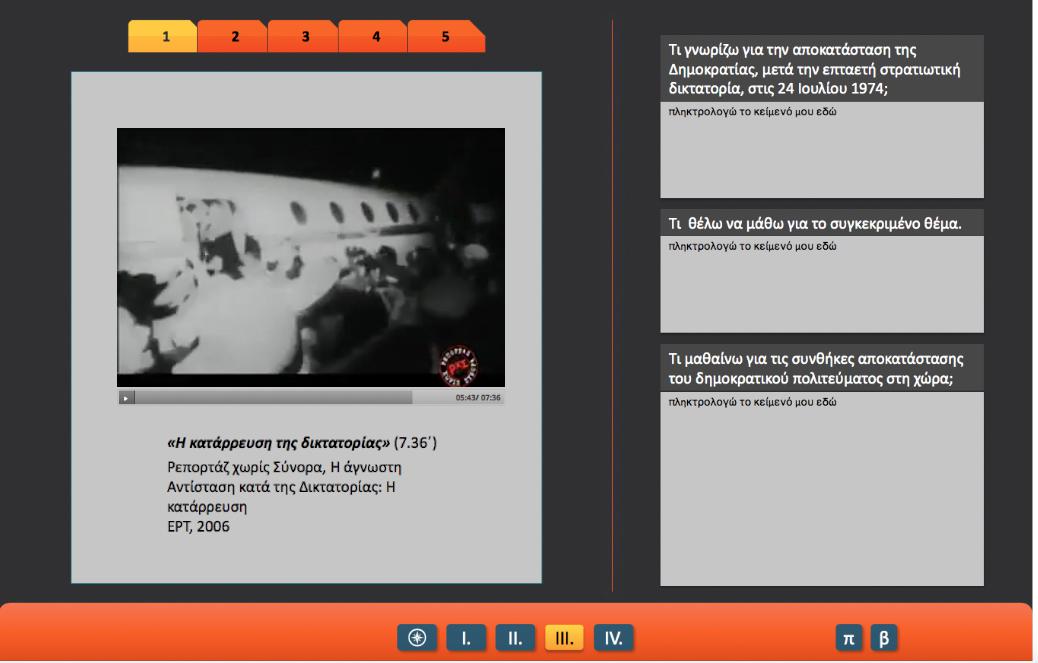The width and height of the screenshot is (1038, 663).
Task: Click the 'Ρεπορτάζ χωρίς Σύνορα' description text
Action: [284, 487]
